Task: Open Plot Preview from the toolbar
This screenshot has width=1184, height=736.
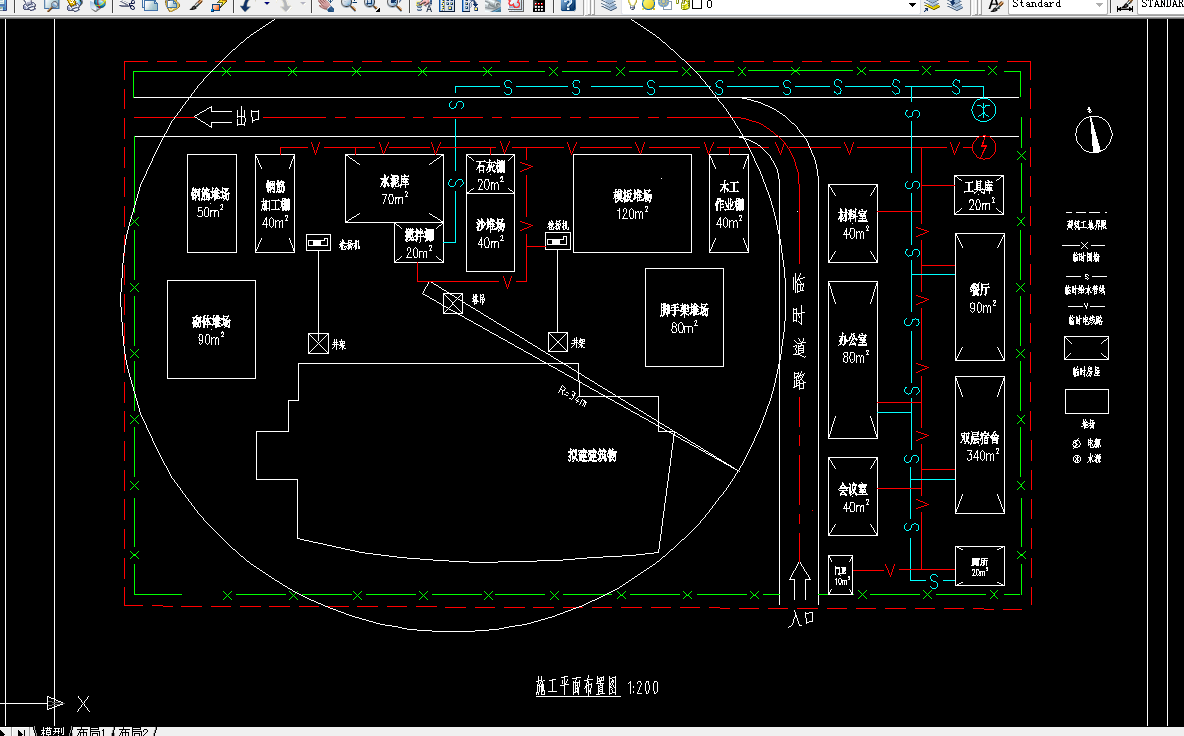Action: point(51,5)
